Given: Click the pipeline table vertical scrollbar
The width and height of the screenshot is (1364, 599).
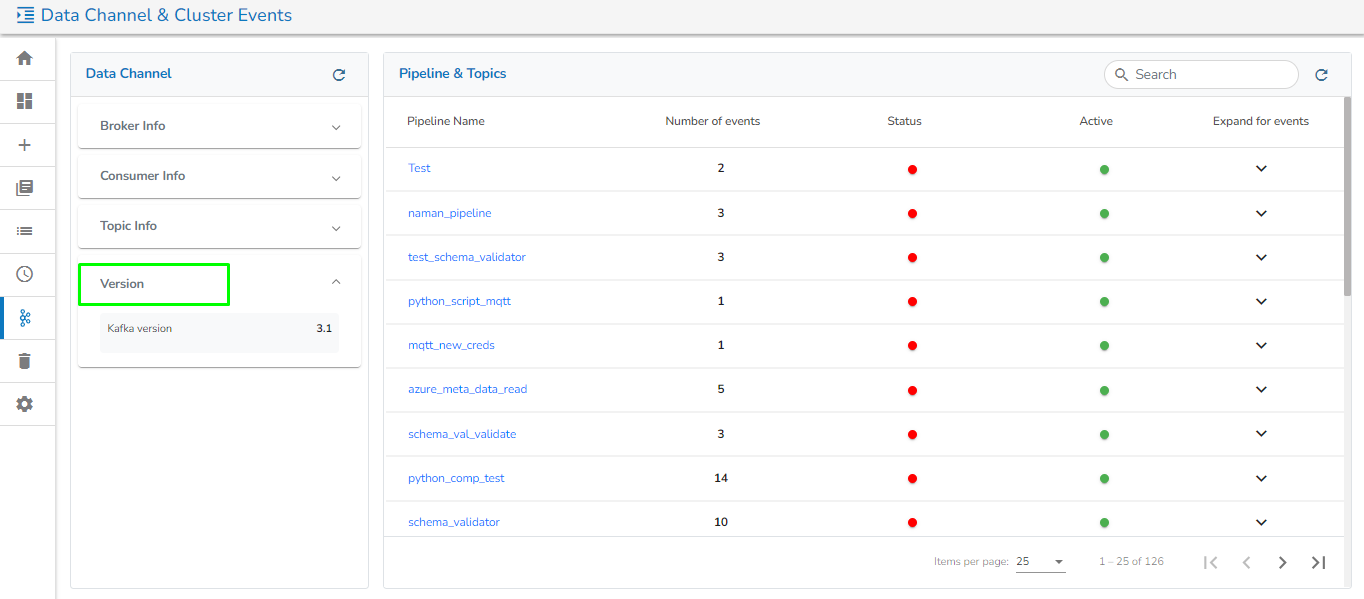Looking at the screenshot, I should click(x=1347, y=210).
